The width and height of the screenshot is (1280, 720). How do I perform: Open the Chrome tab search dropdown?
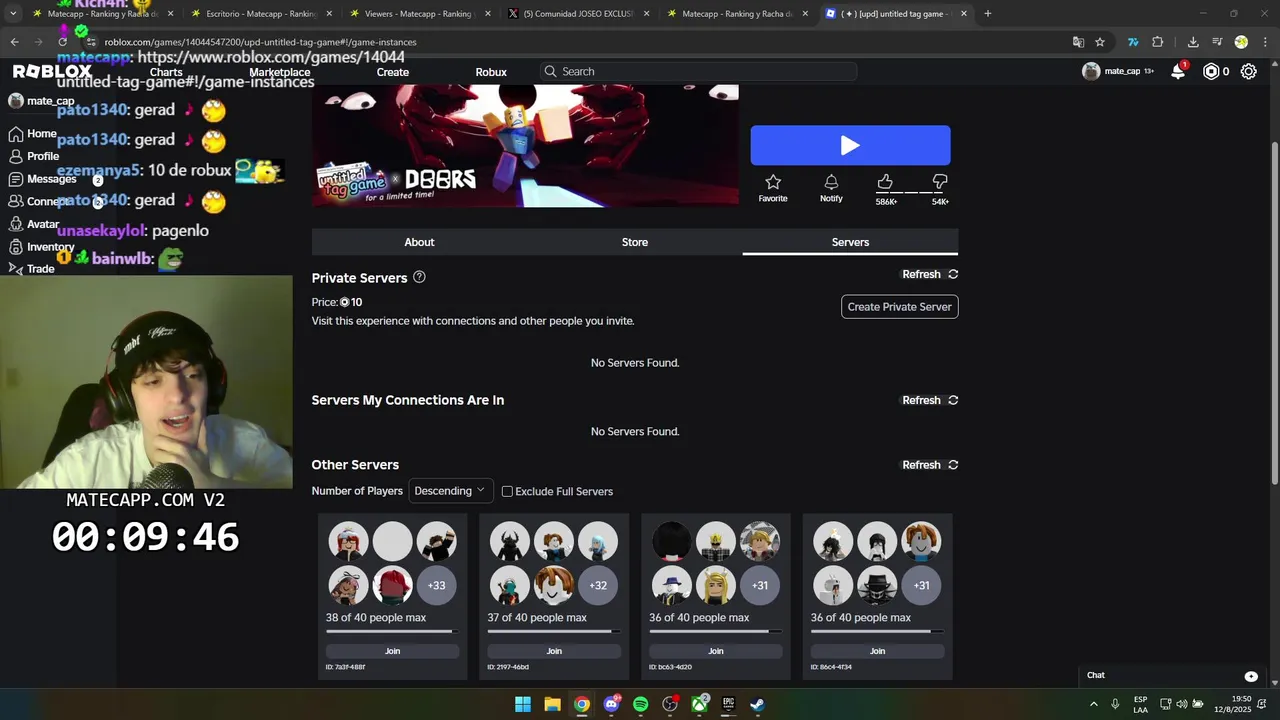[13, 14]
